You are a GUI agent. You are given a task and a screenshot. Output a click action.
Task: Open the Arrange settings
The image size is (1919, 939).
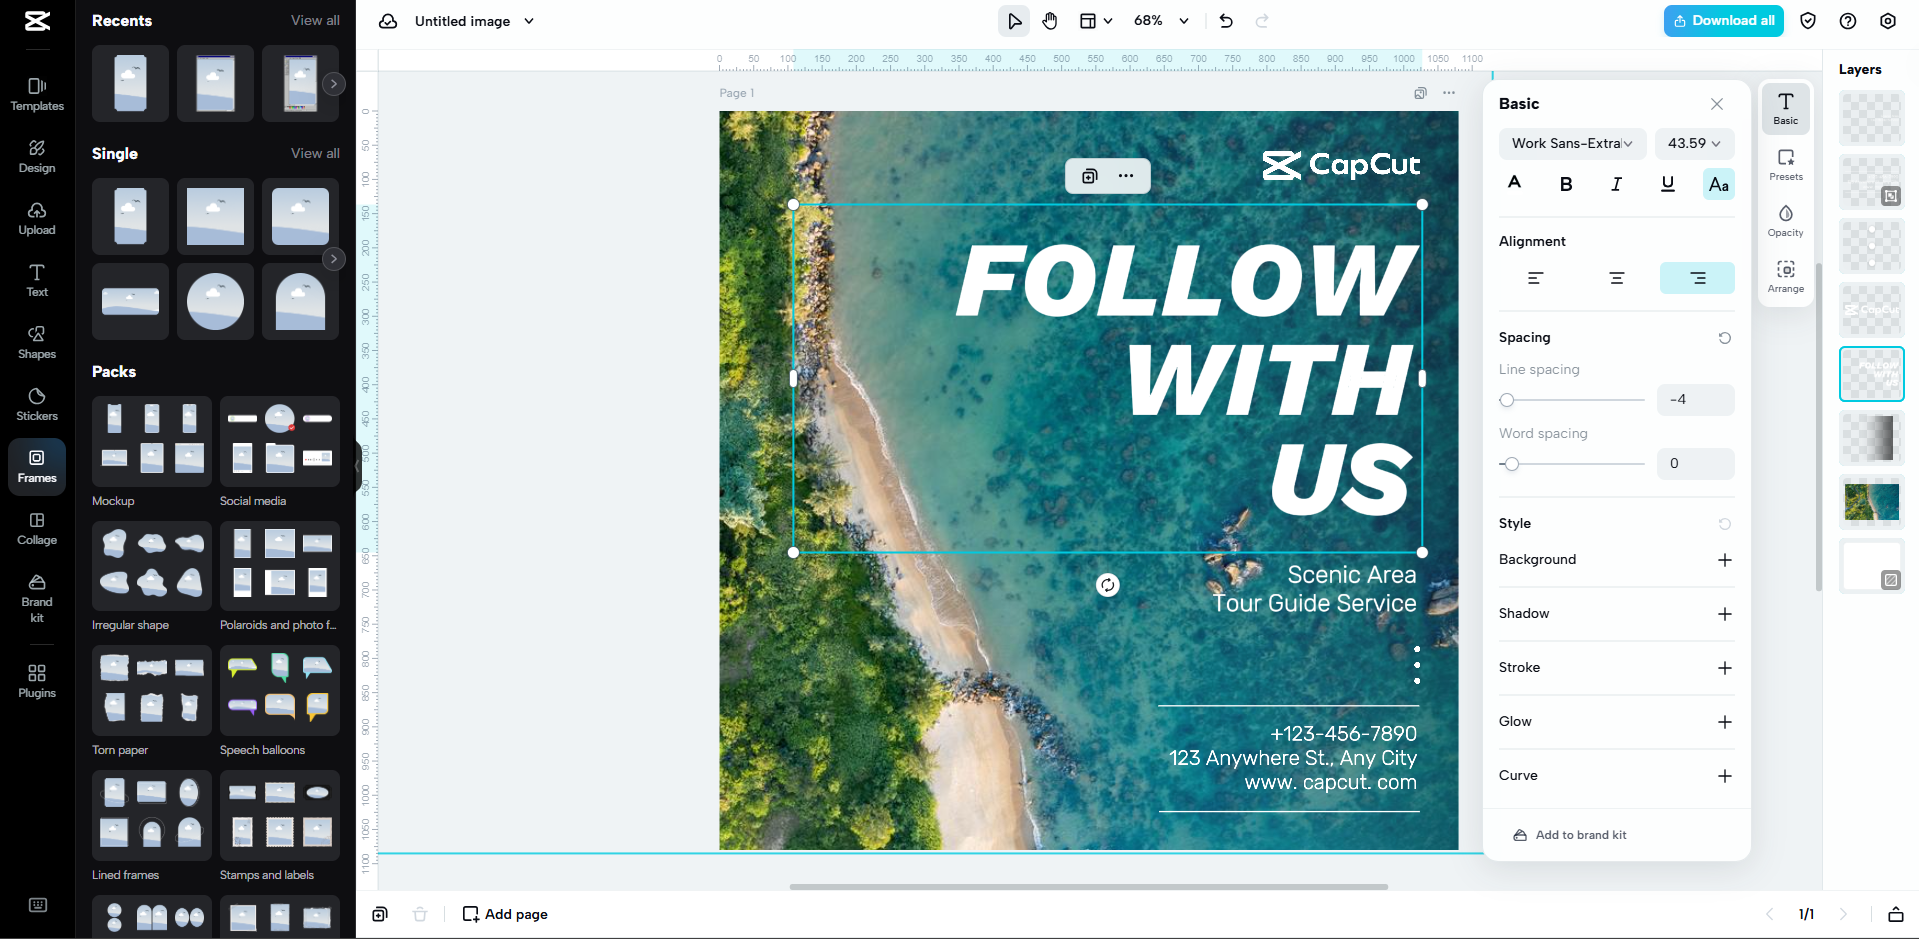[1785, 275]
